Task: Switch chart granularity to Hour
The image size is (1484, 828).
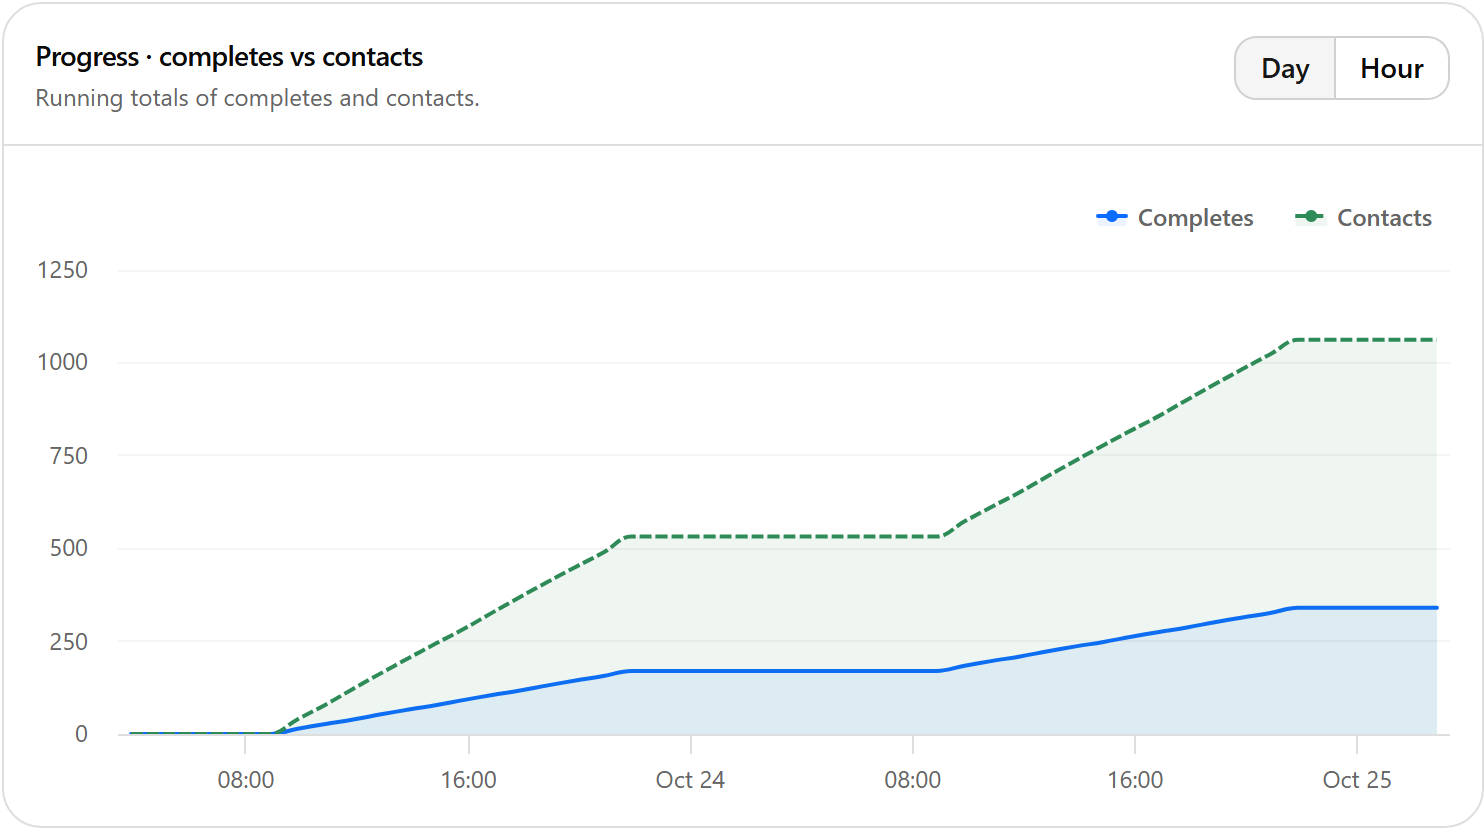Action: pyautogui.click(x=1392, y=68)
